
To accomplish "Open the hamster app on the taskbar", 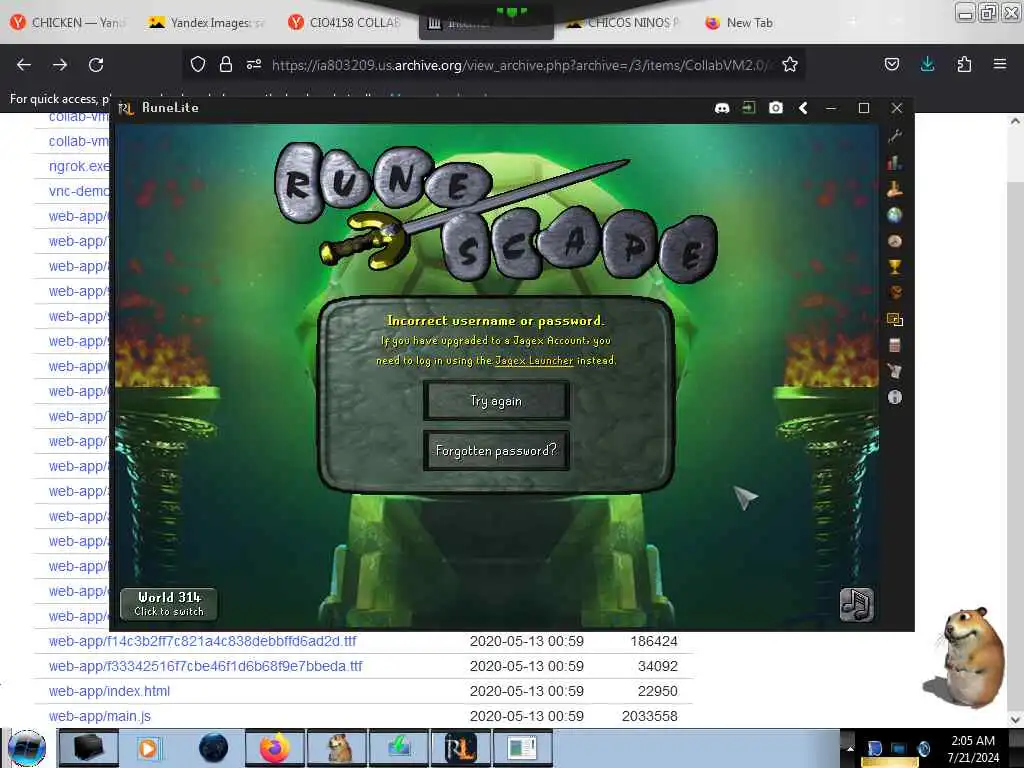I will click(337, 748).
